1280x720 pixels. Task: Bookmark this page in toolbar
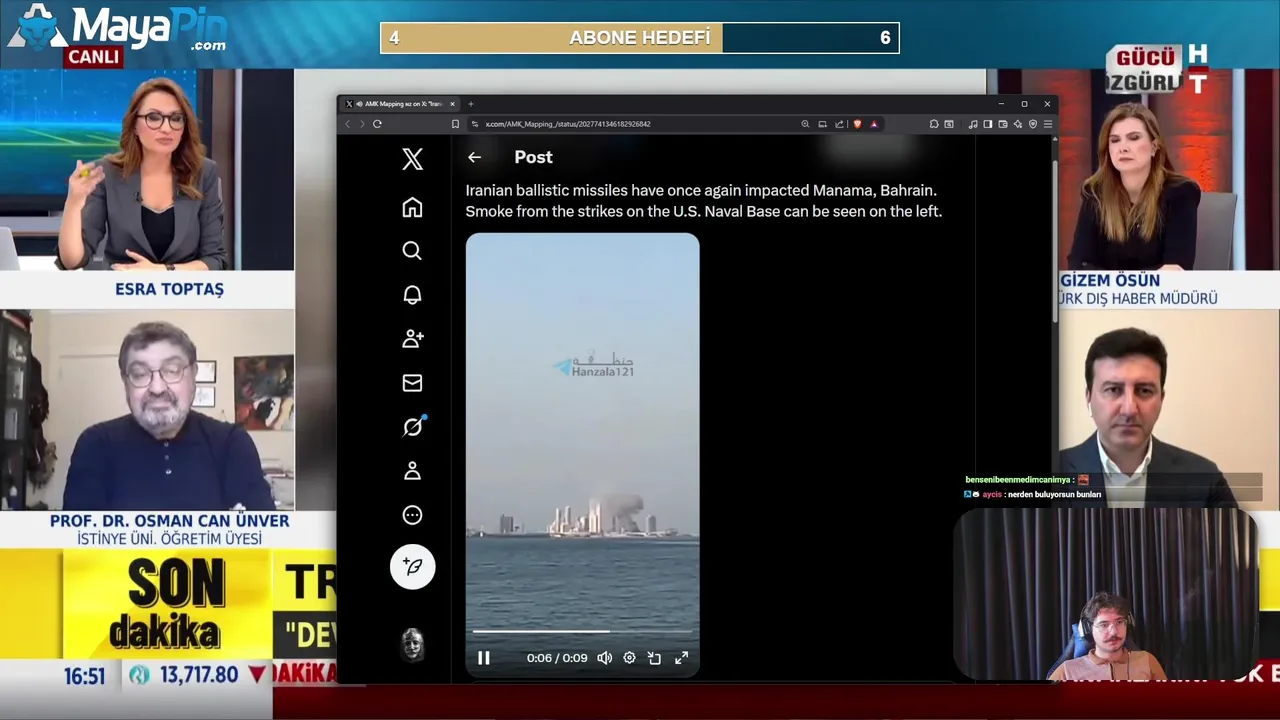[x=455, y=124]
